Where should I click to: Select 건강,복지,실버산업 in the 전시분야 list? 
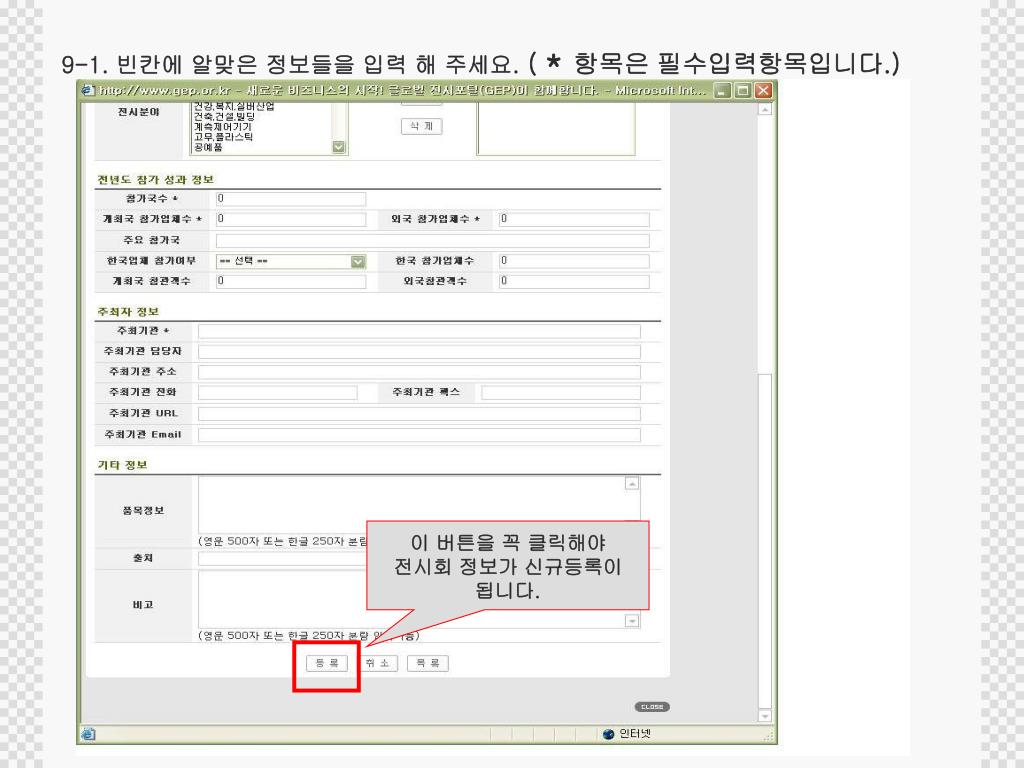tap(234, 106)
